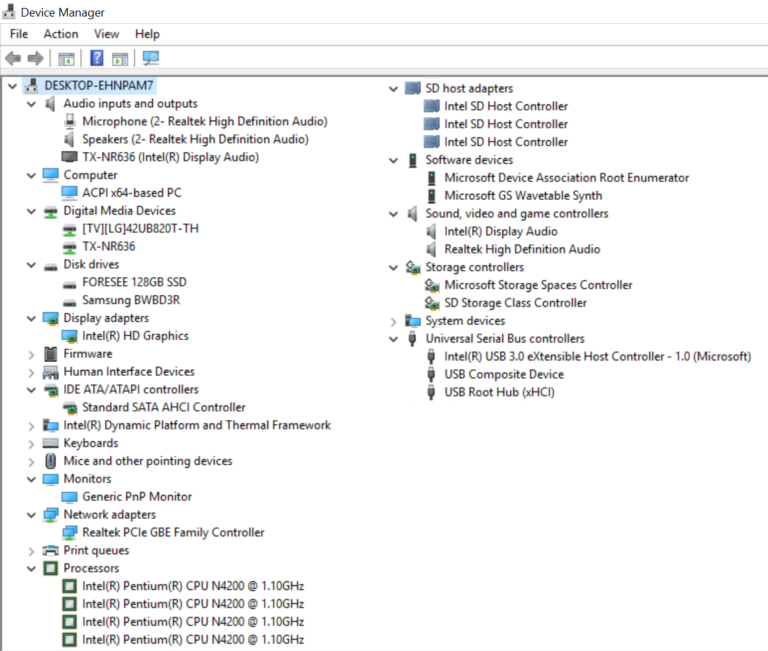Click the Action pane toolbar icon beside Help
768x651 pixels.
[x=120, y=59]
